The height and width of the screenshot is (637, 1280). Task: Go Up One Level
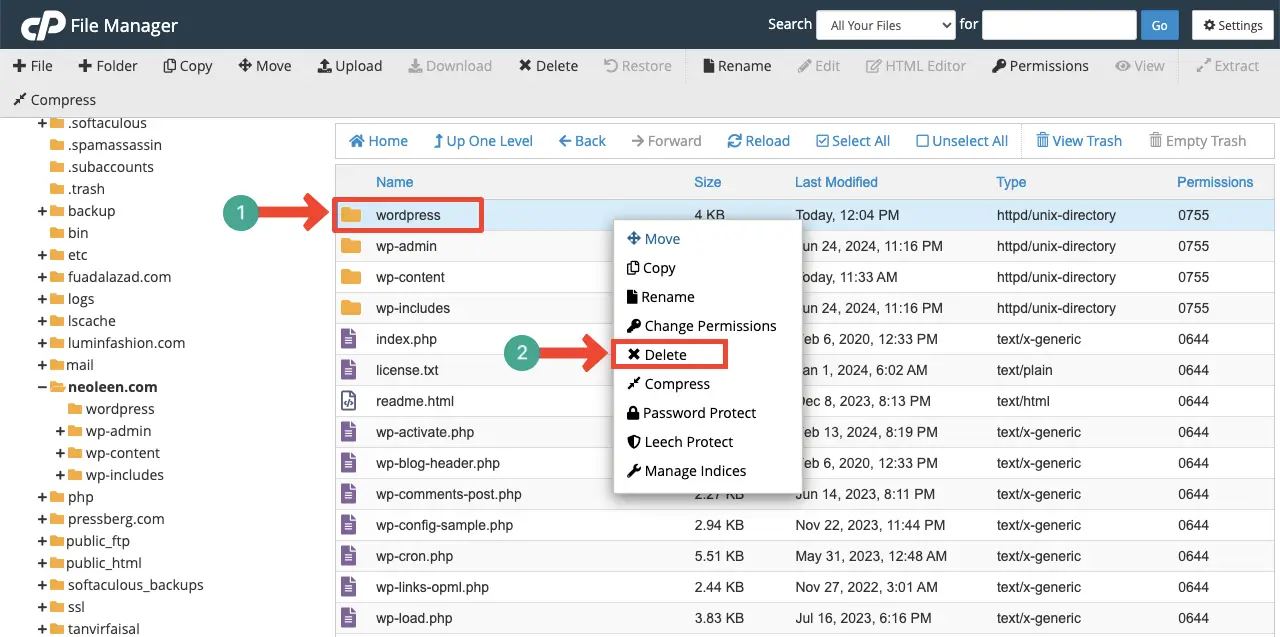point(482,141)
